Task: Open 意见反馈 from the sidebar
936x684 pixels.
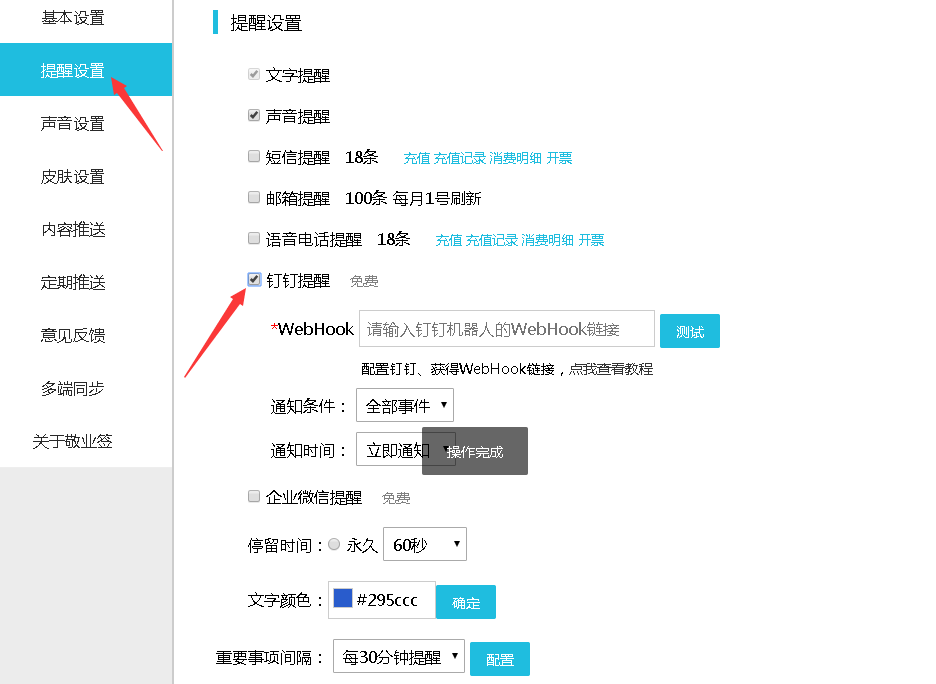Action: 73,335
